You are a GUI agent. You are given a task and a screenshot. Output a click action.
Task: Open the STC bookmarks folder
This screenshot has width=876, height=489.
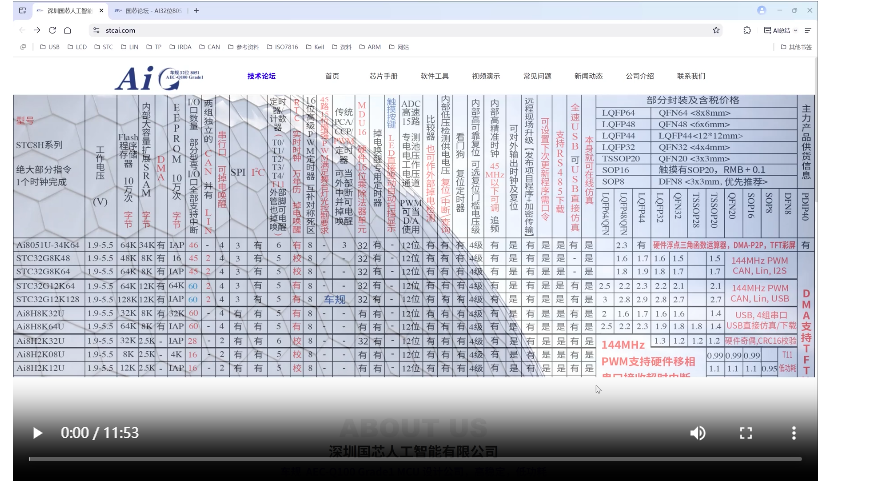pyautogui.click(x=103, y=47)
